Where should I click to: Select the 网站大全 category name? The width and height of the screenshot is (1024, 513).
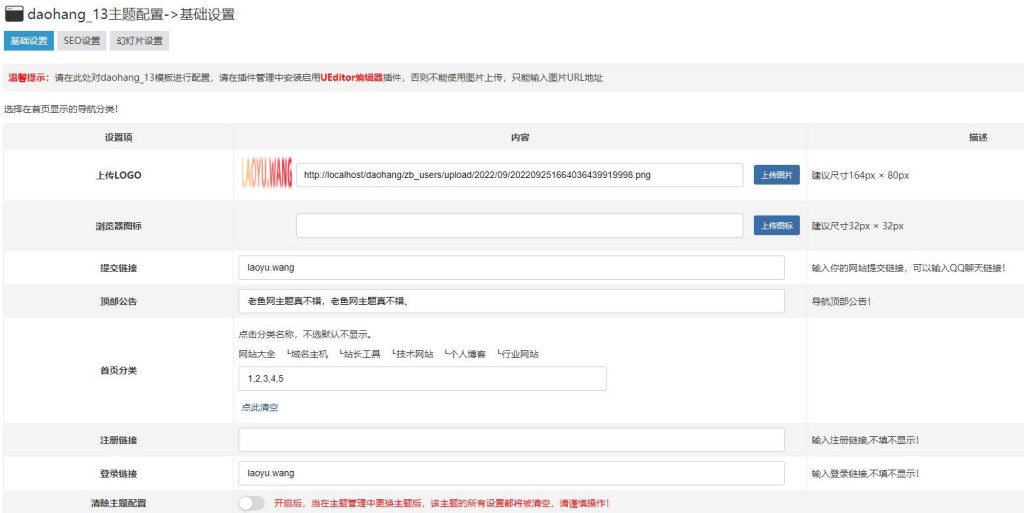257,354
